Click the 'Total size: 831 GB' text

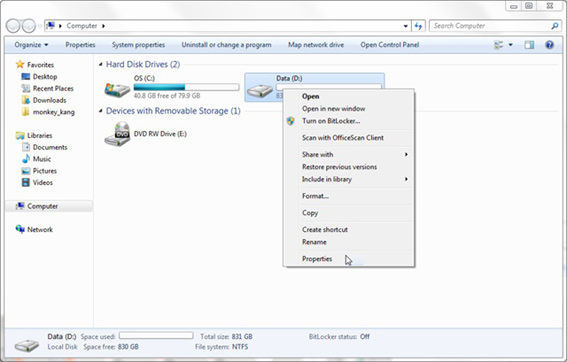click(226, 337)
